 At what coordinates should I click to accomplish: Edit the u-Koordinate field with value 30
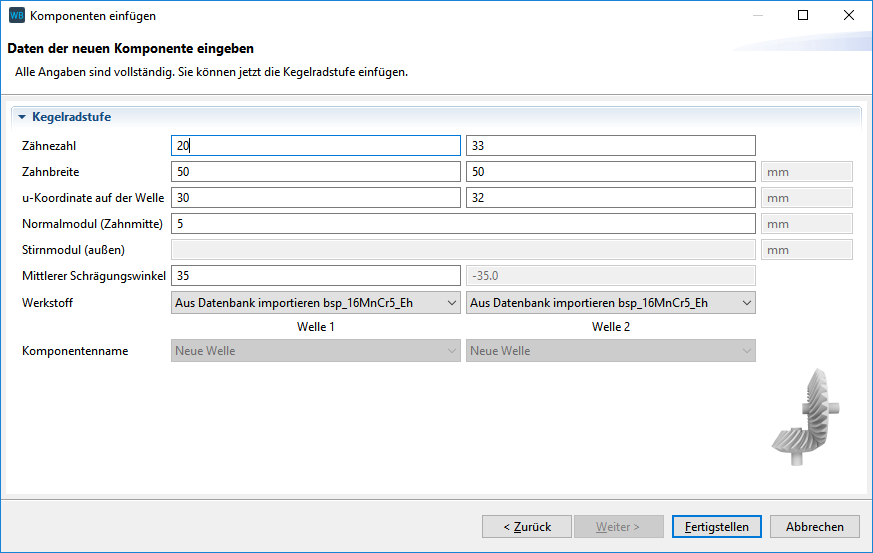tap(315, 198)
